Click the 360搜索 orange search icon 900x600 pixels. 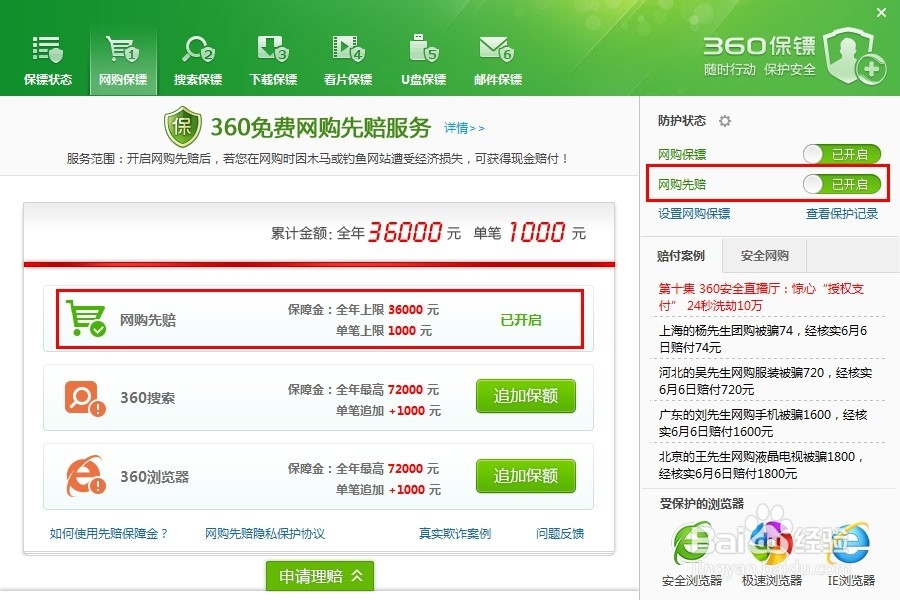point(85,398)
